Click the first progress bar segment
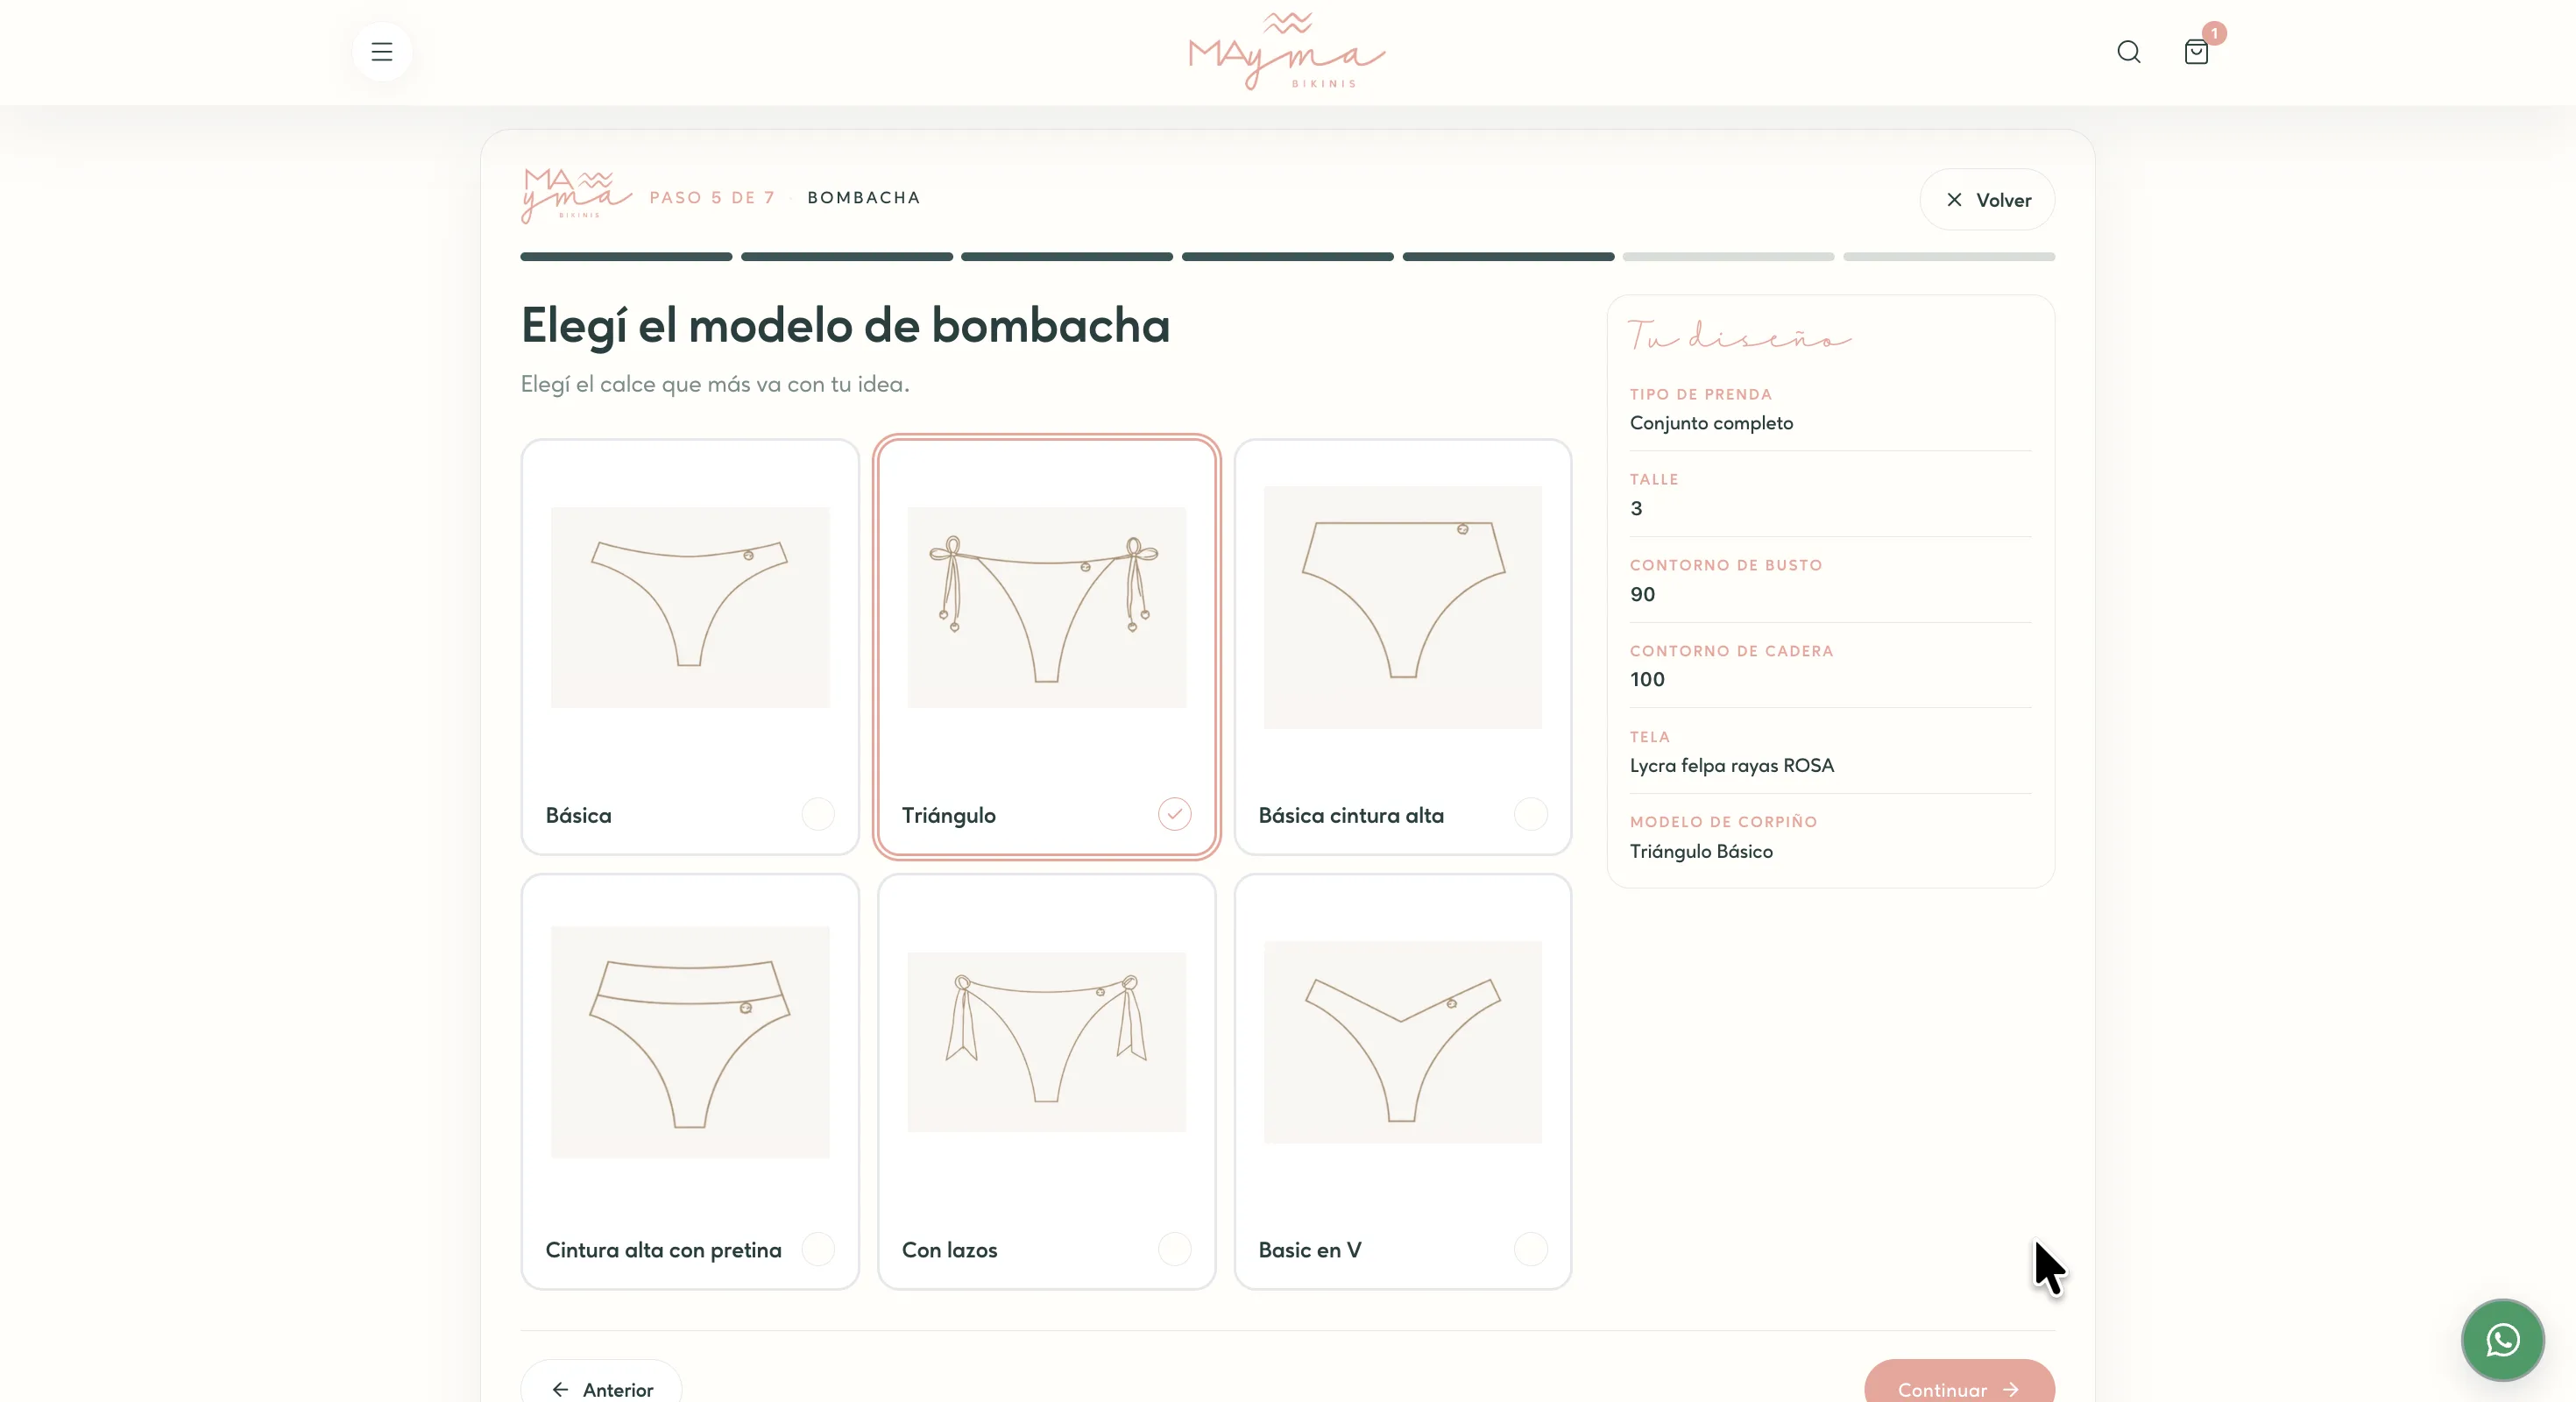This screenshot has width=2576, height=1402. click(626, 257)
